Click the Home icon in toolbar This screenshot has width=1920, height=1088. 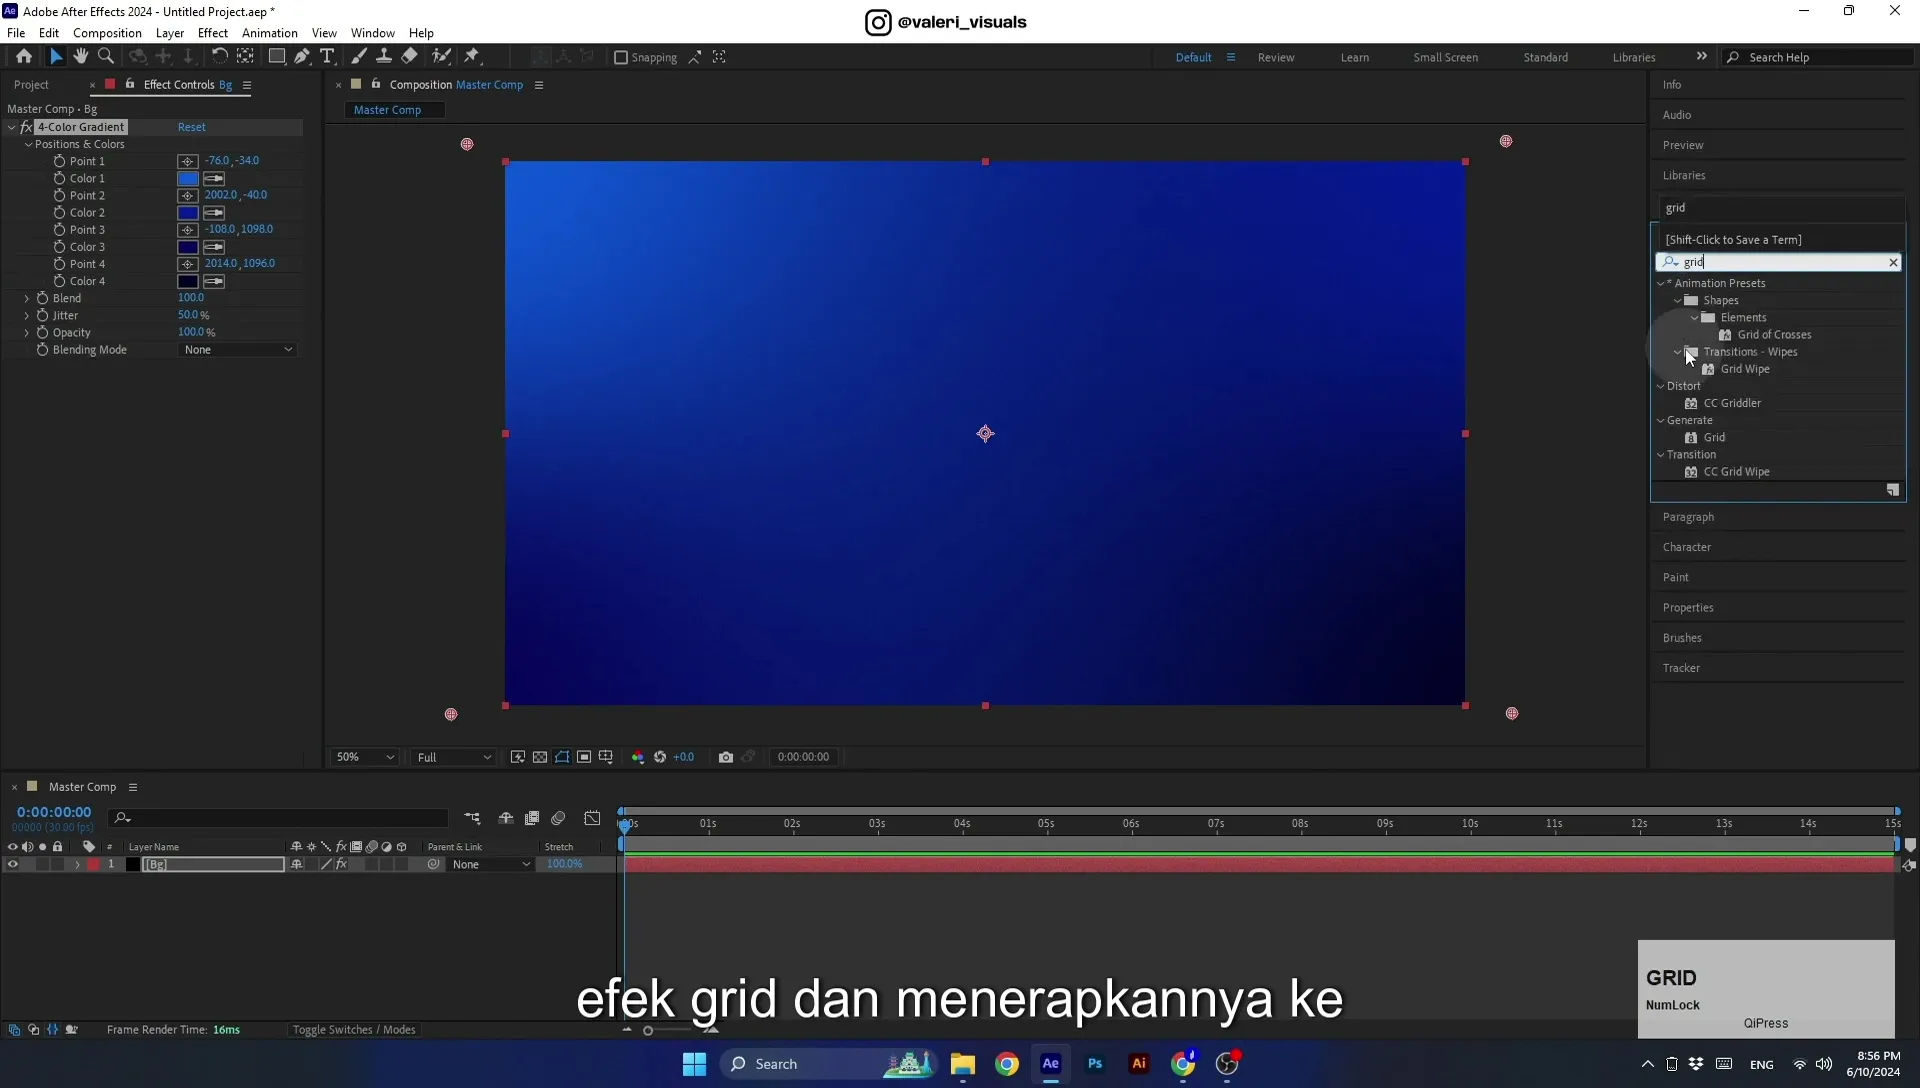point(24,57)
